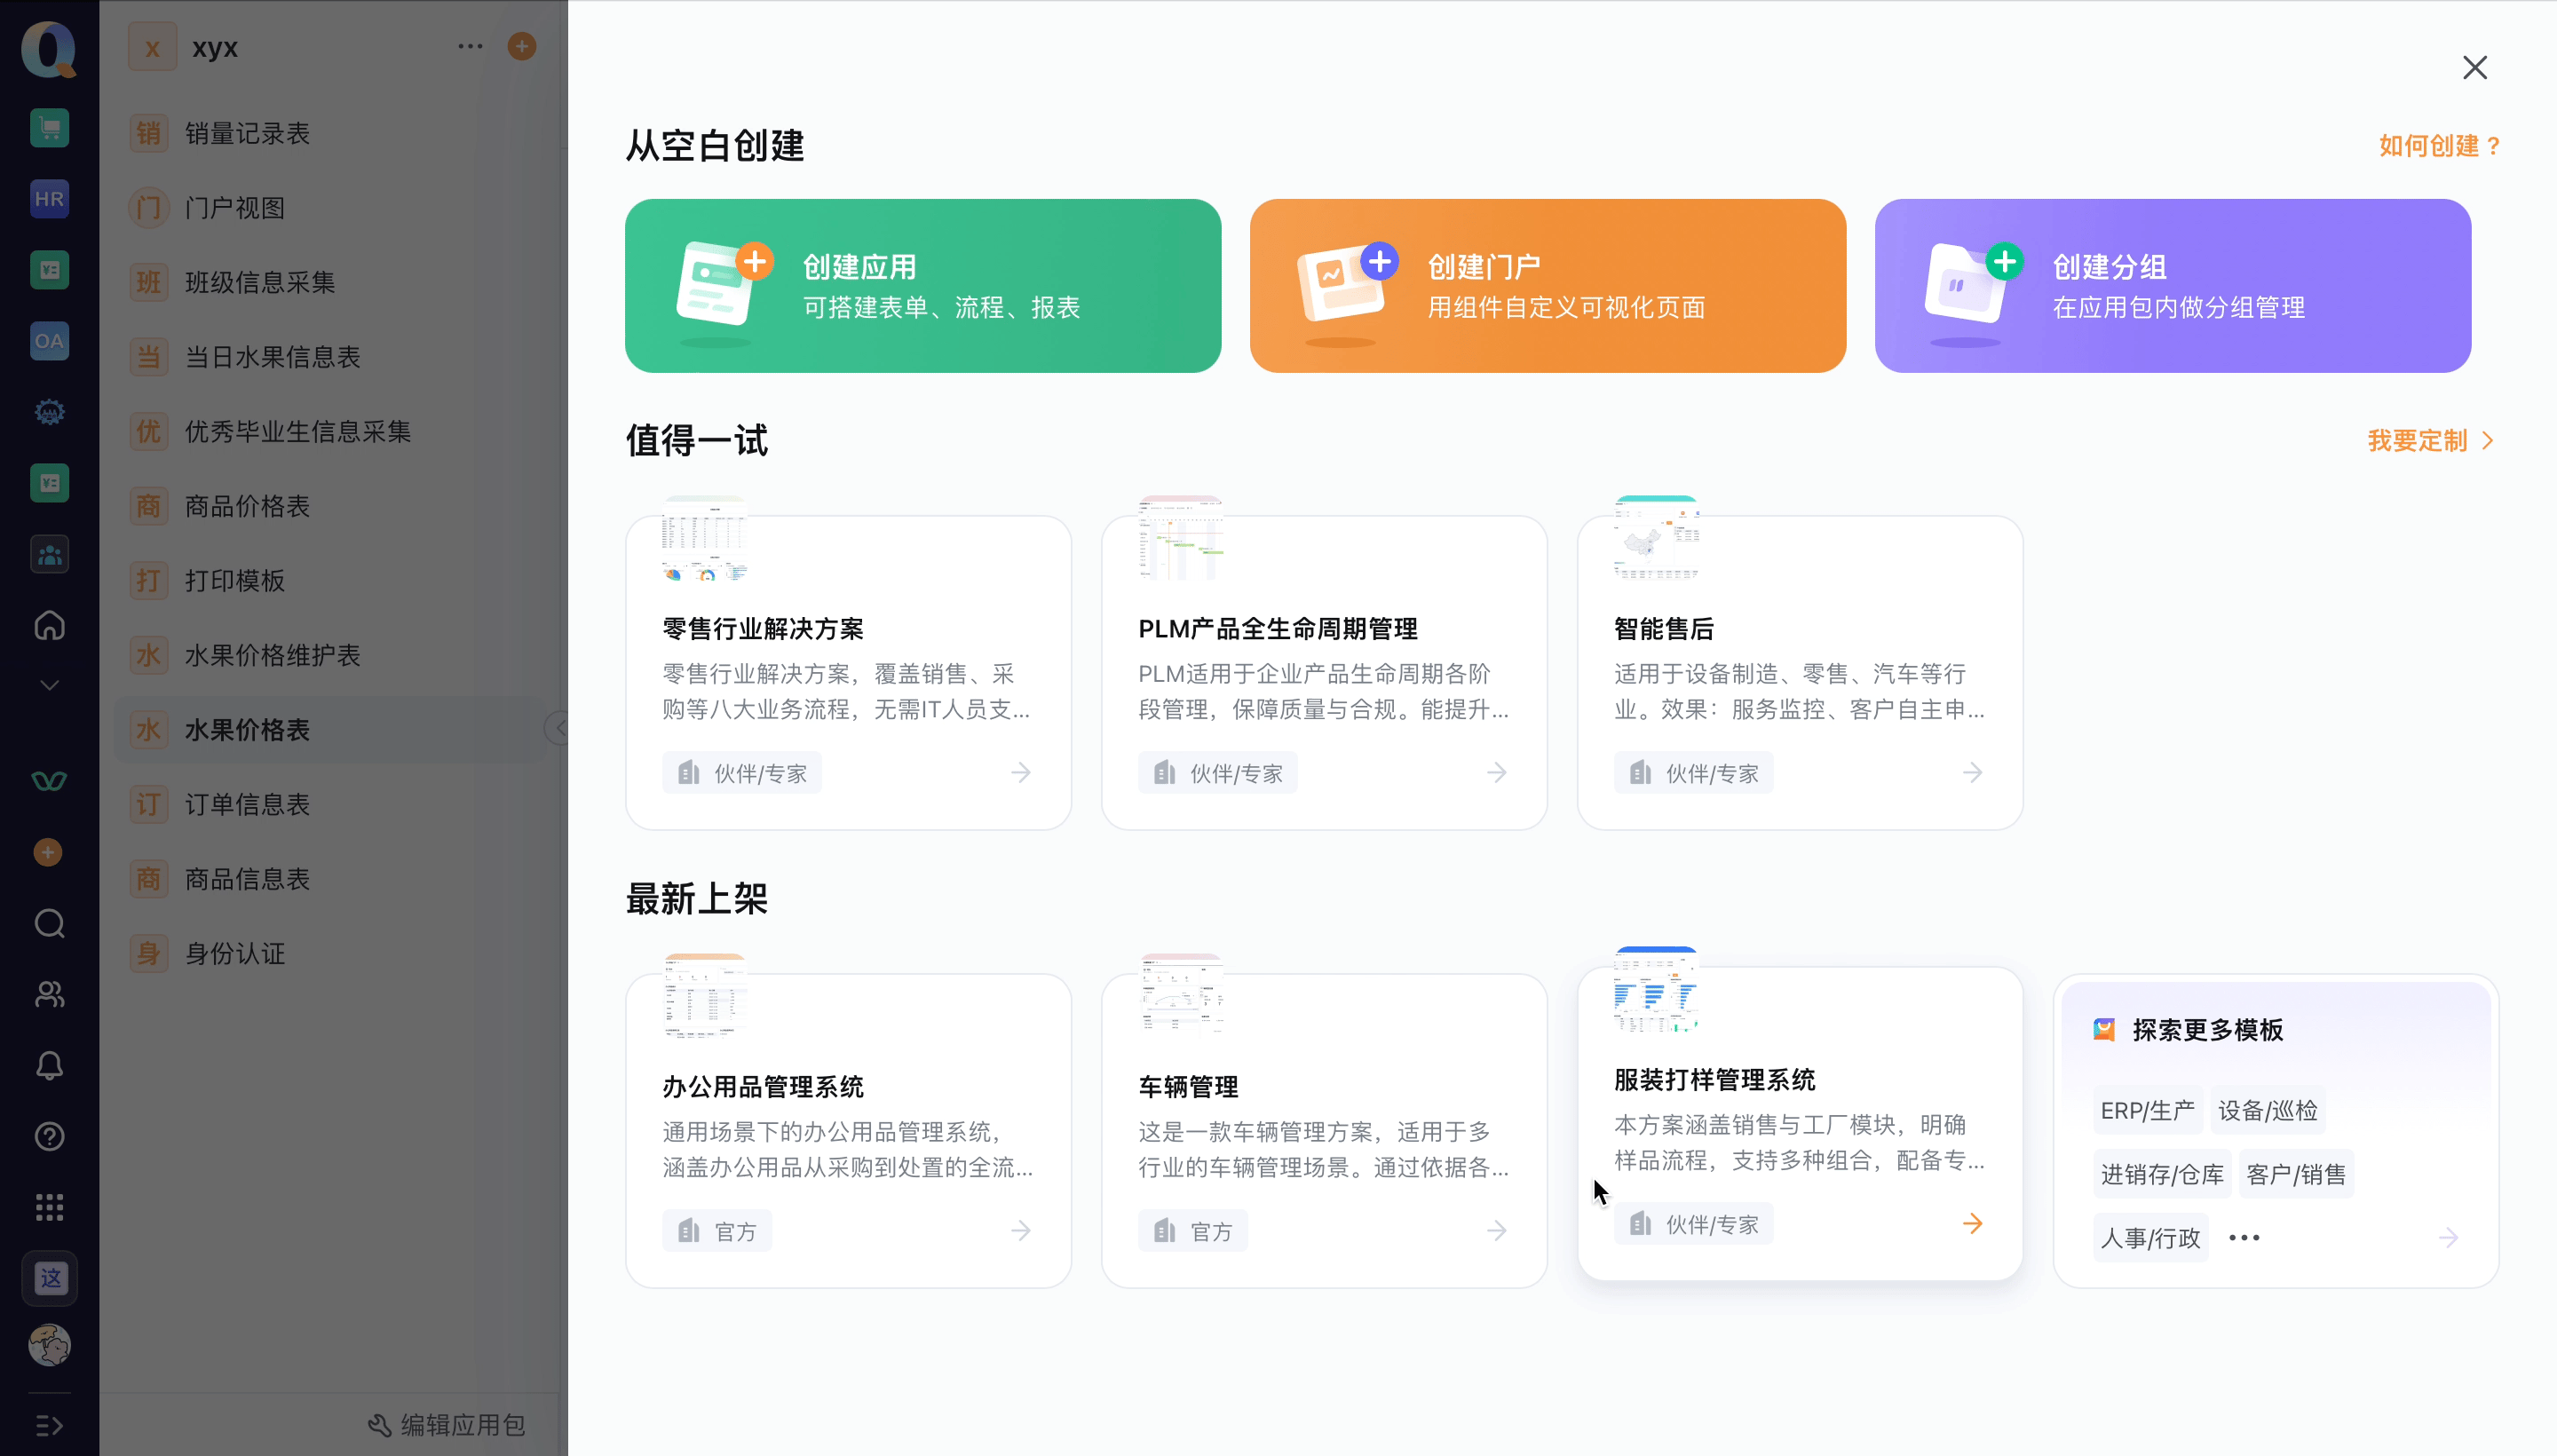Viewport: 2557px width, 1456px height.
Task: Click the 零售行业解决方案 preview thumbnail
Action: pos(705,539)
